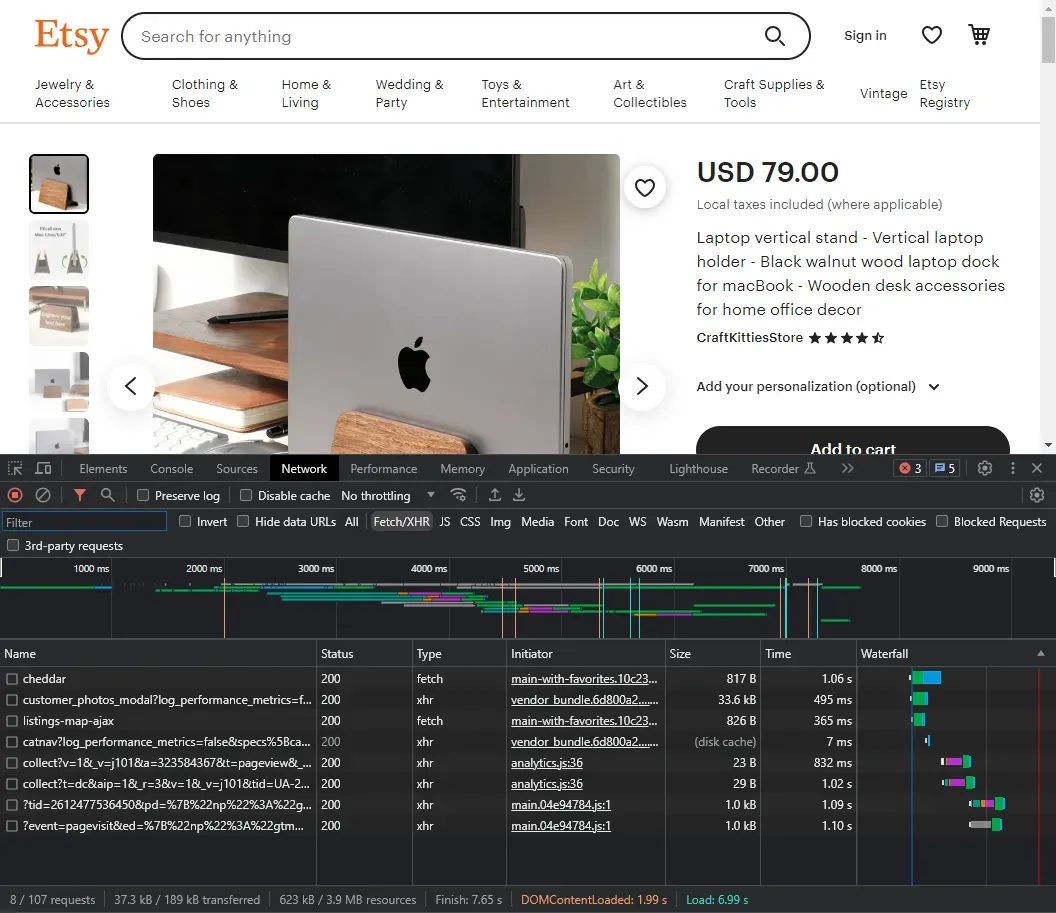This screenshot has width=1056, height=913.
Task: Check the Blocked Requests filter
Action: (941, 521)
